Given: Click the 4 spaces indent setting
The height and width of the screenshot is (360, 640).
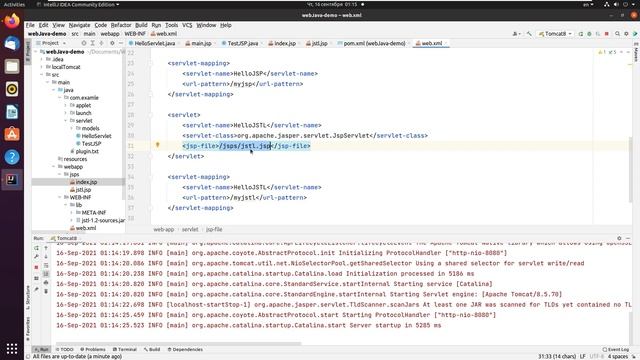Looking at the screenshot, I should [x=618, y=356].
